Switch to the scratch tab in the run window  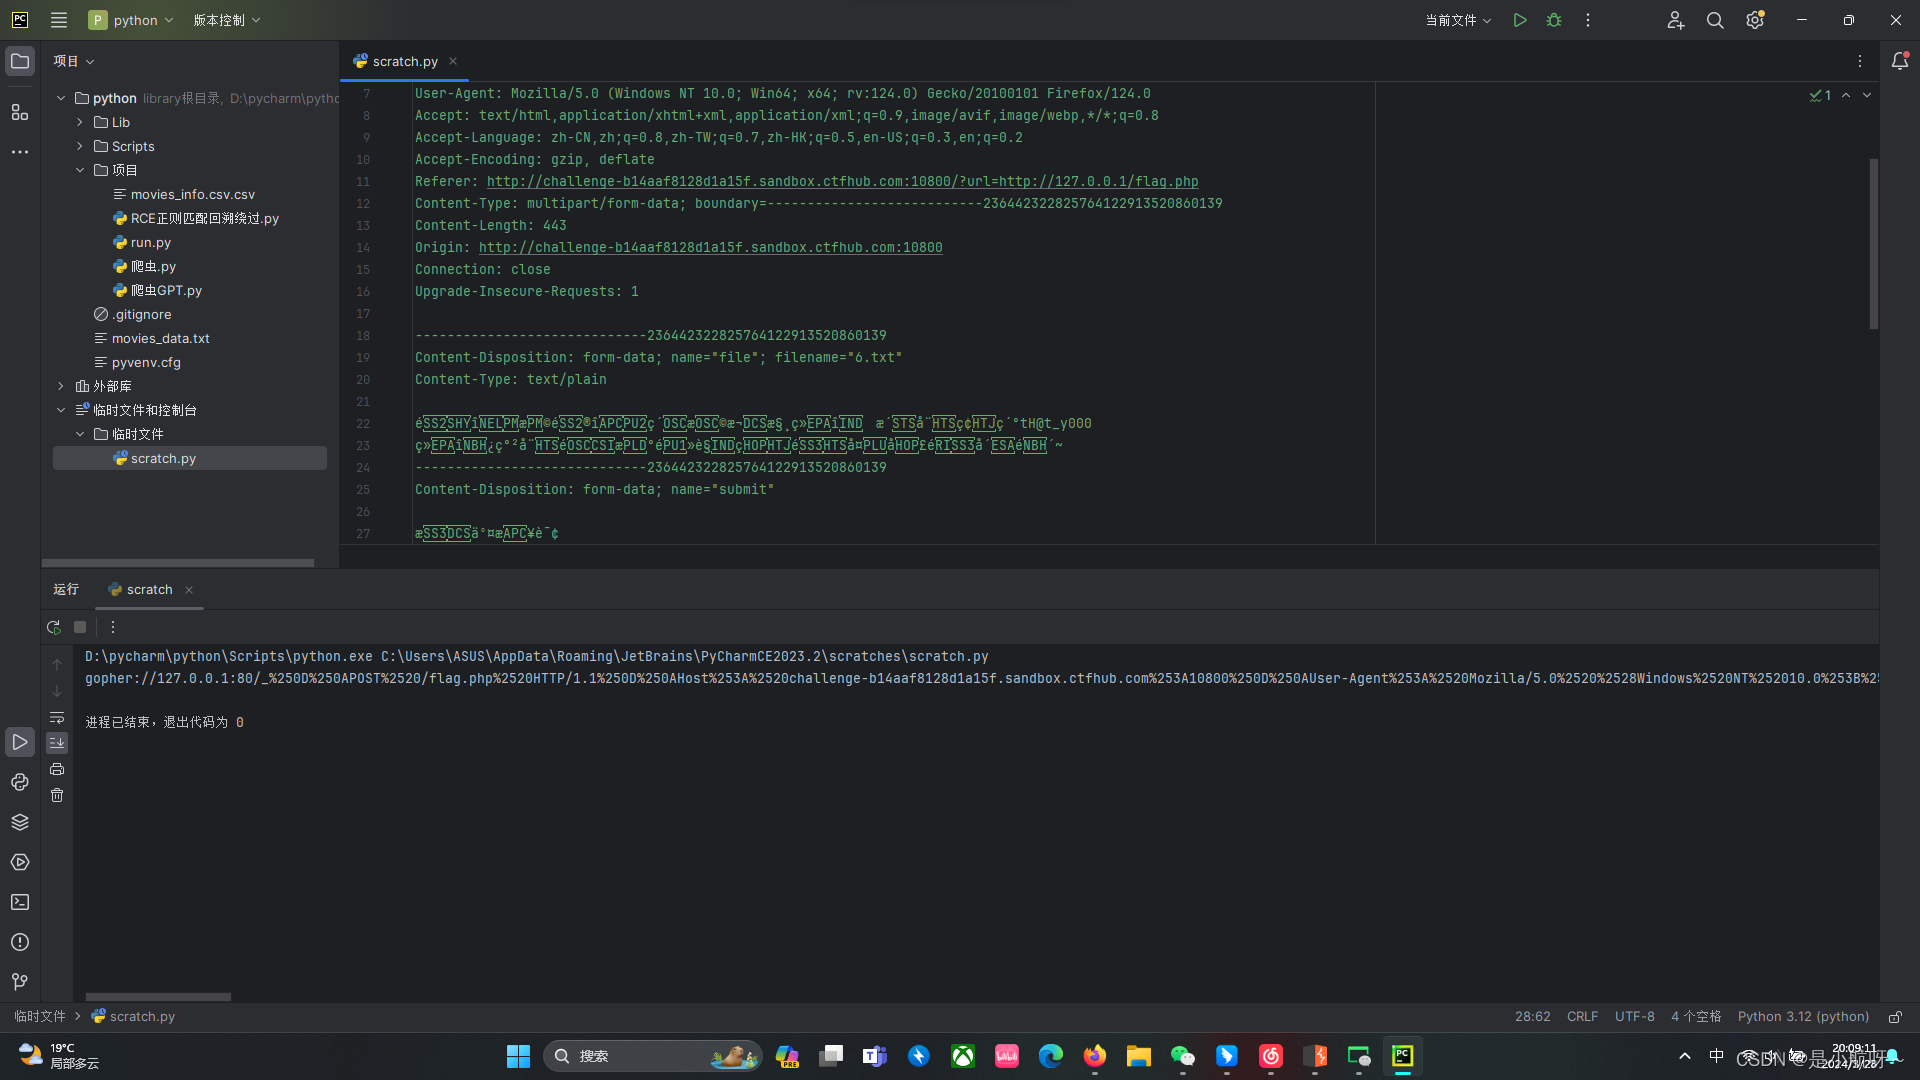pos(149,589)
